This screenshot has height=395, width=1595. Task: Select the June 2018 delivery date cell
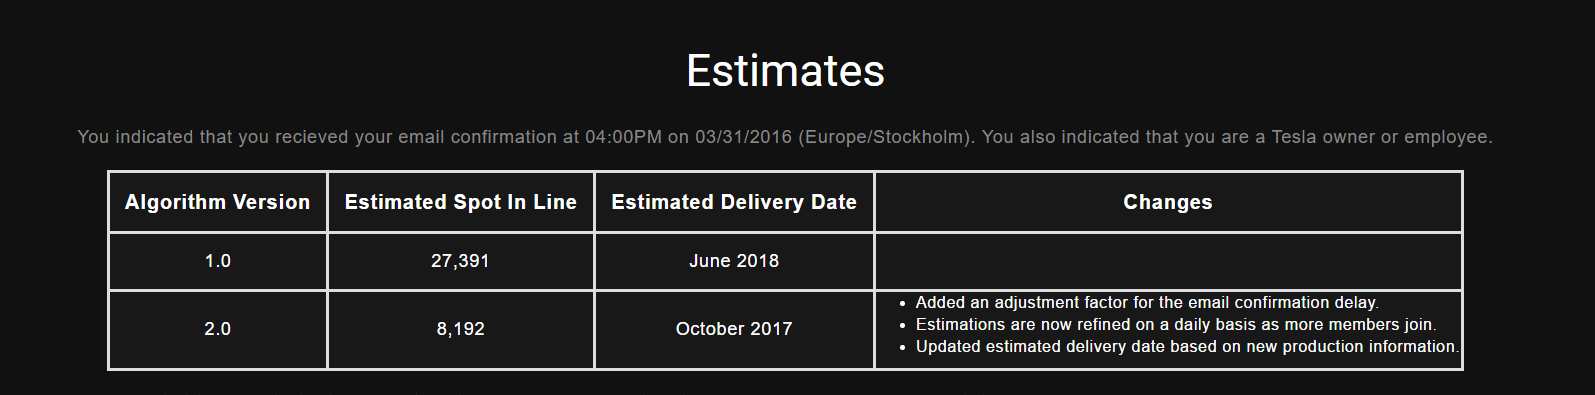coord(734,261)
